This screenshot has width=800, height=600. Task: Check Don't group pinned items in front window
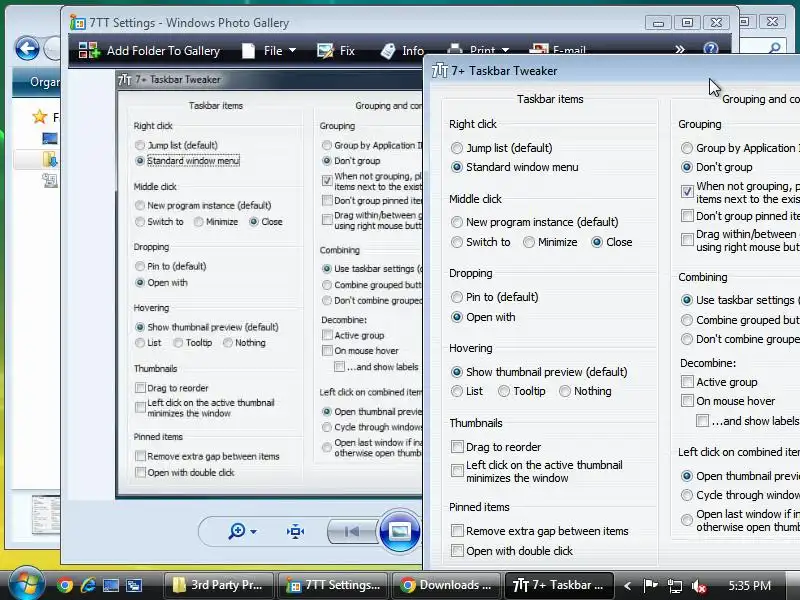[x=687, y=216]
